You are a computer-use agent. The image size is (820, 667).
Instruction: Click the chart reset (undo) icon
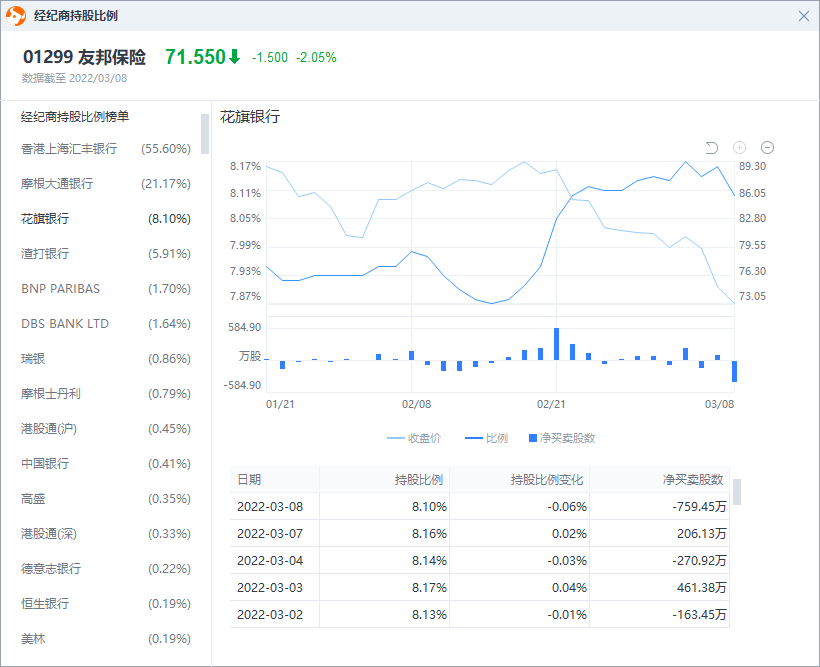click(x=712, y=148)
